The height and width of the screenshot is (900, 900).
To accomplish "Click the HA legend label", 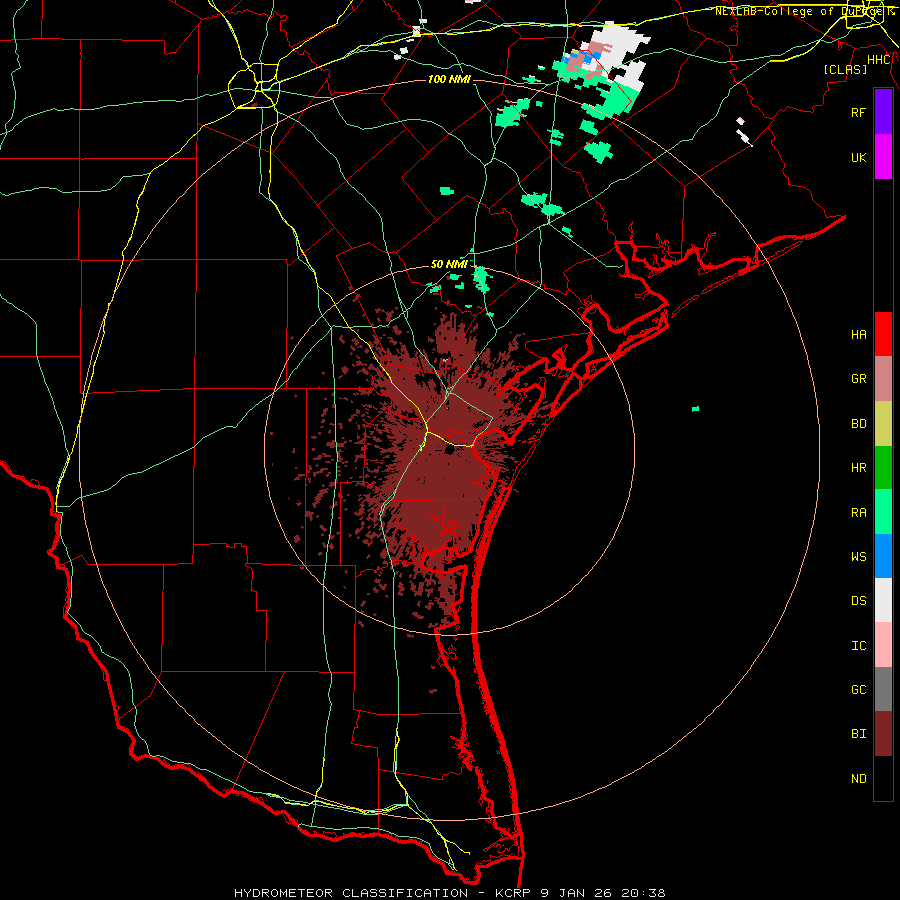I will (858, 335).
